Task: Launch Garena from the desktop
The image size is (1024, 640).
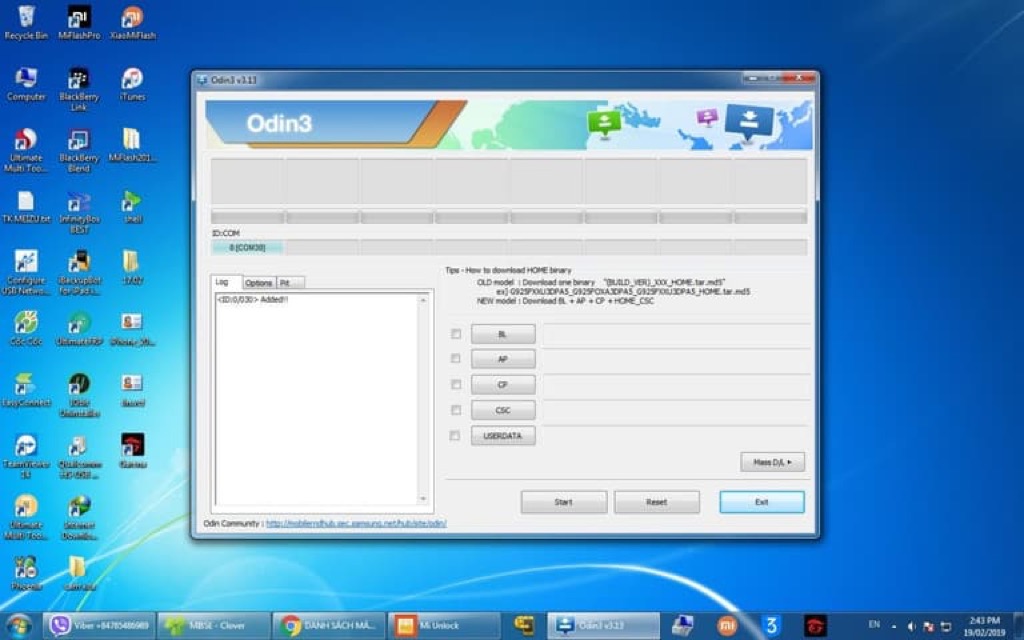Action: point(133,452)
